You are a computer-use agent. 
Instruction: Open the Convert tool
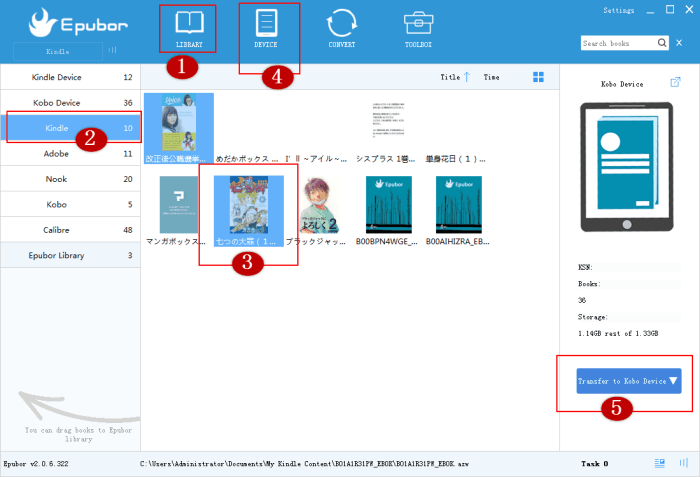pyautogui.click(x=342, y=29)
